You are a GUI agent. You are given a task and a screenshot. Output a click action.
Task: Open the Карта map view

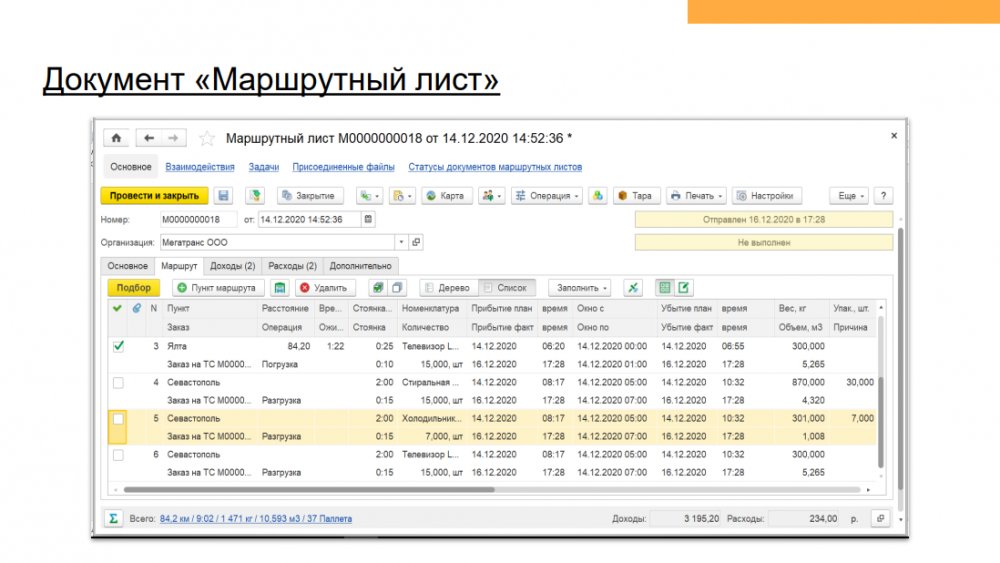(445, 196)
